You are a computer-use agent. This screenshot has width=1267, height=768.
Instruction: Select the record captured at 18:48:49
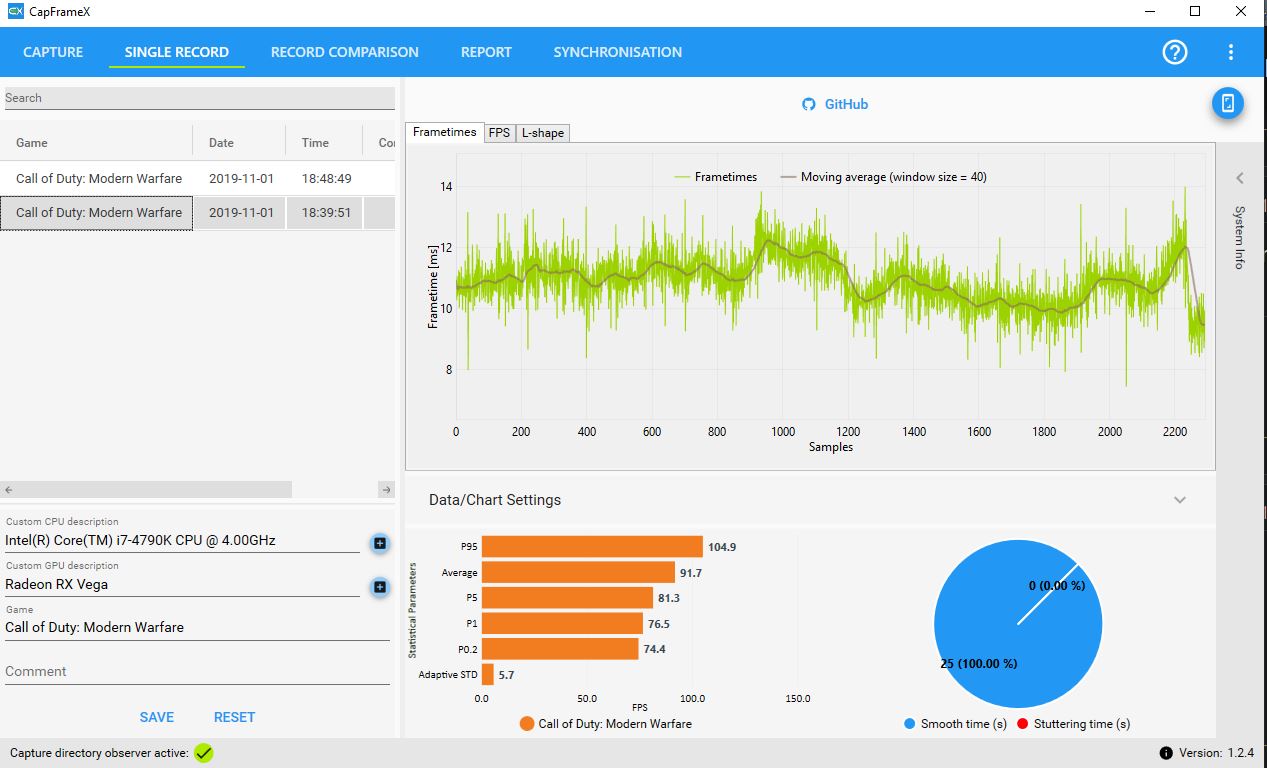198,178
